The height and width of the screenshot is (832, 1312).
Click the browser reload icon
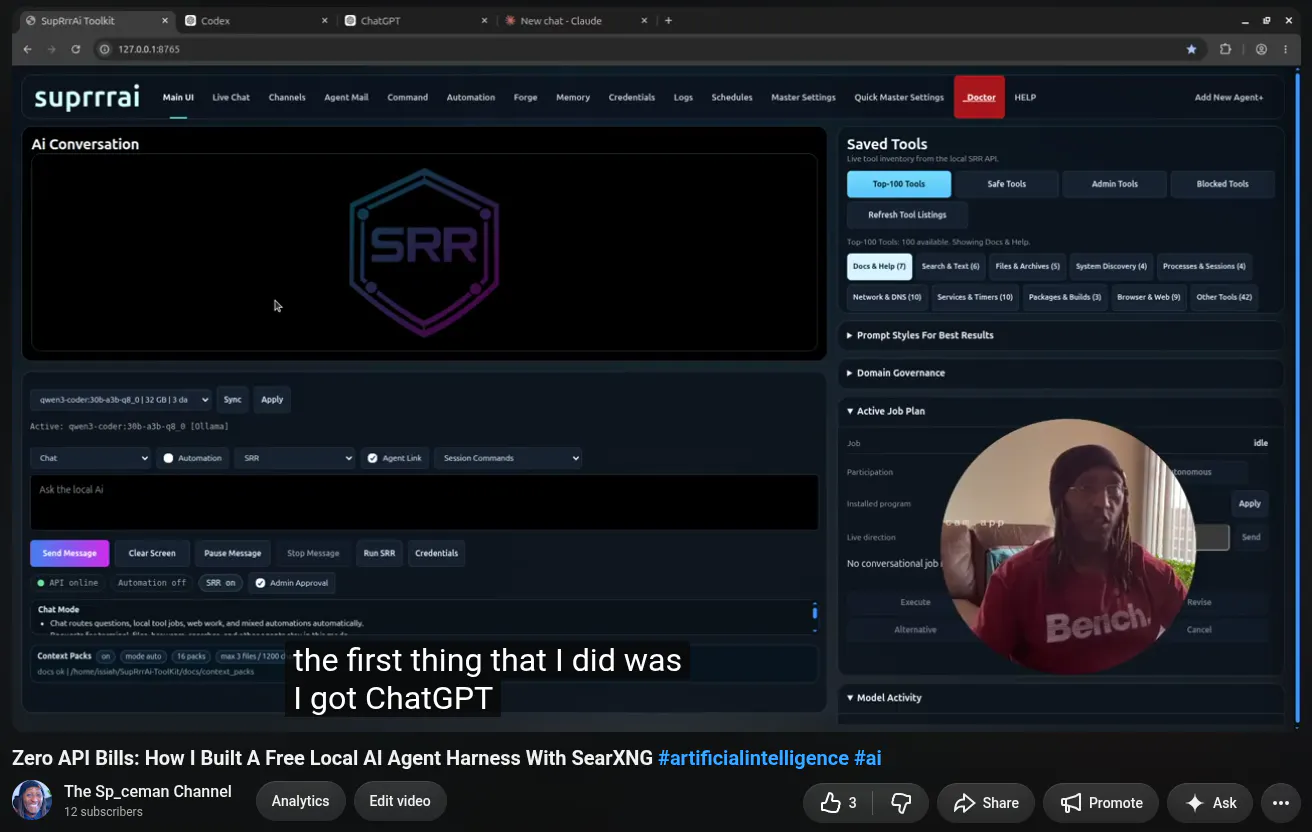(x=77, y=49)
